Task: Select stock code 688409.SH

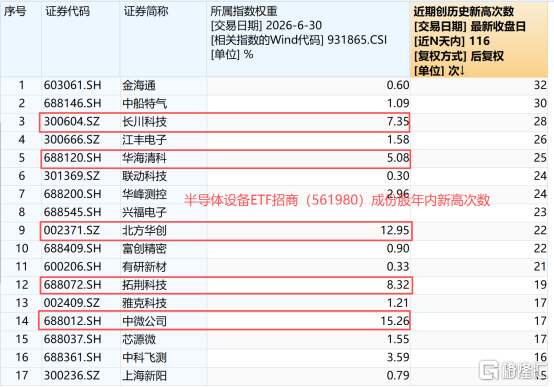Action: [72, 248]
